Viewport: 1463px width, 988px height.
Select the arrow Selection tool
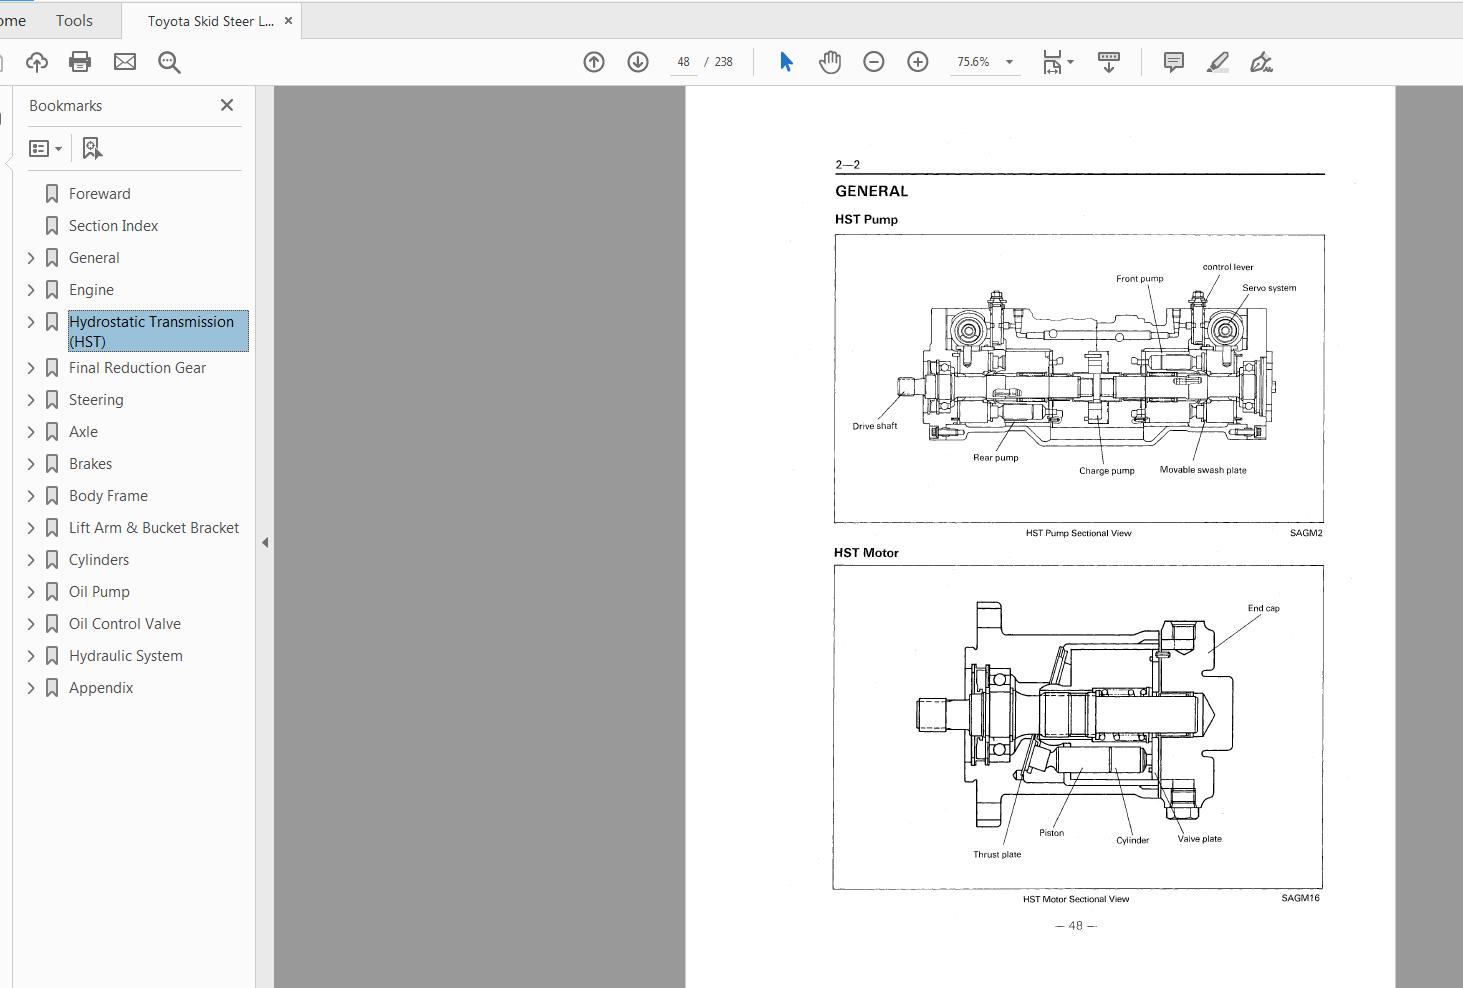787,61
